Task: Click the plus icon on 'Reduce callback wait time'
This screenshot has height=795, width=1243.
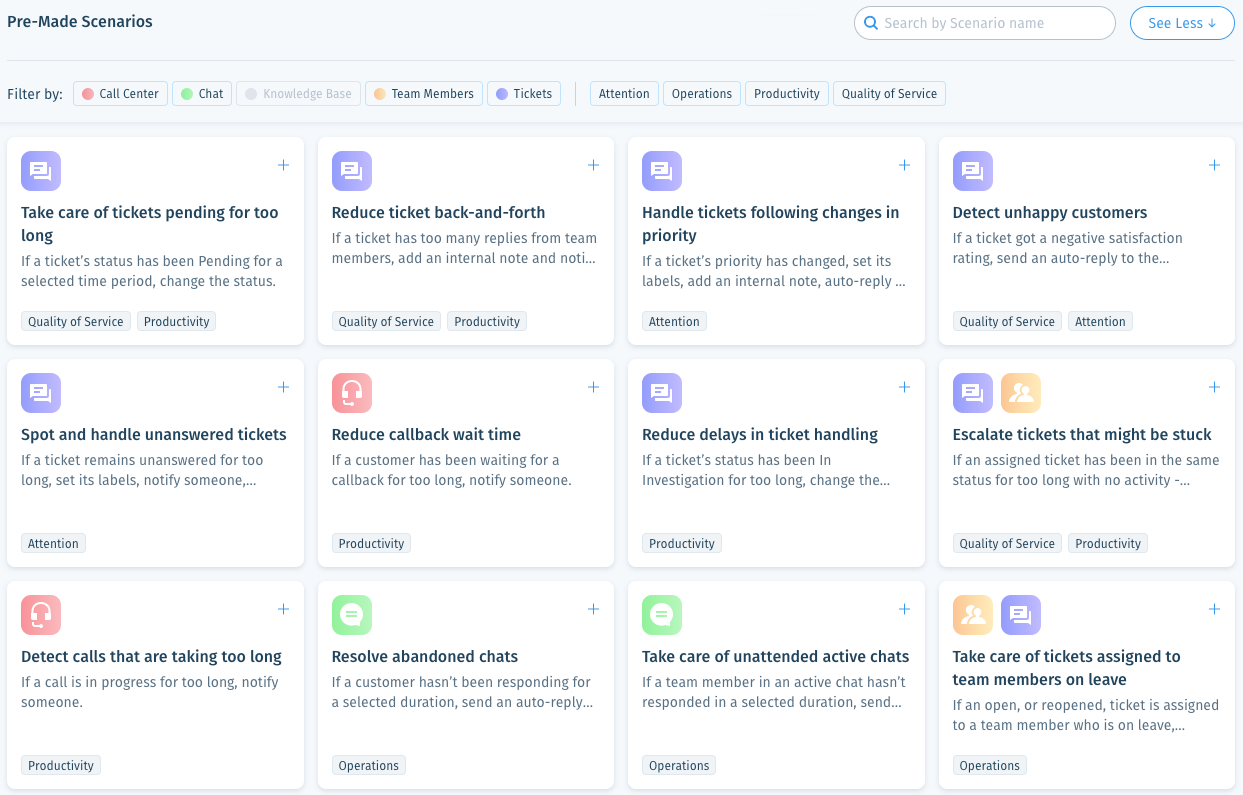Action: pyautogui.click(x=593, y=387)
